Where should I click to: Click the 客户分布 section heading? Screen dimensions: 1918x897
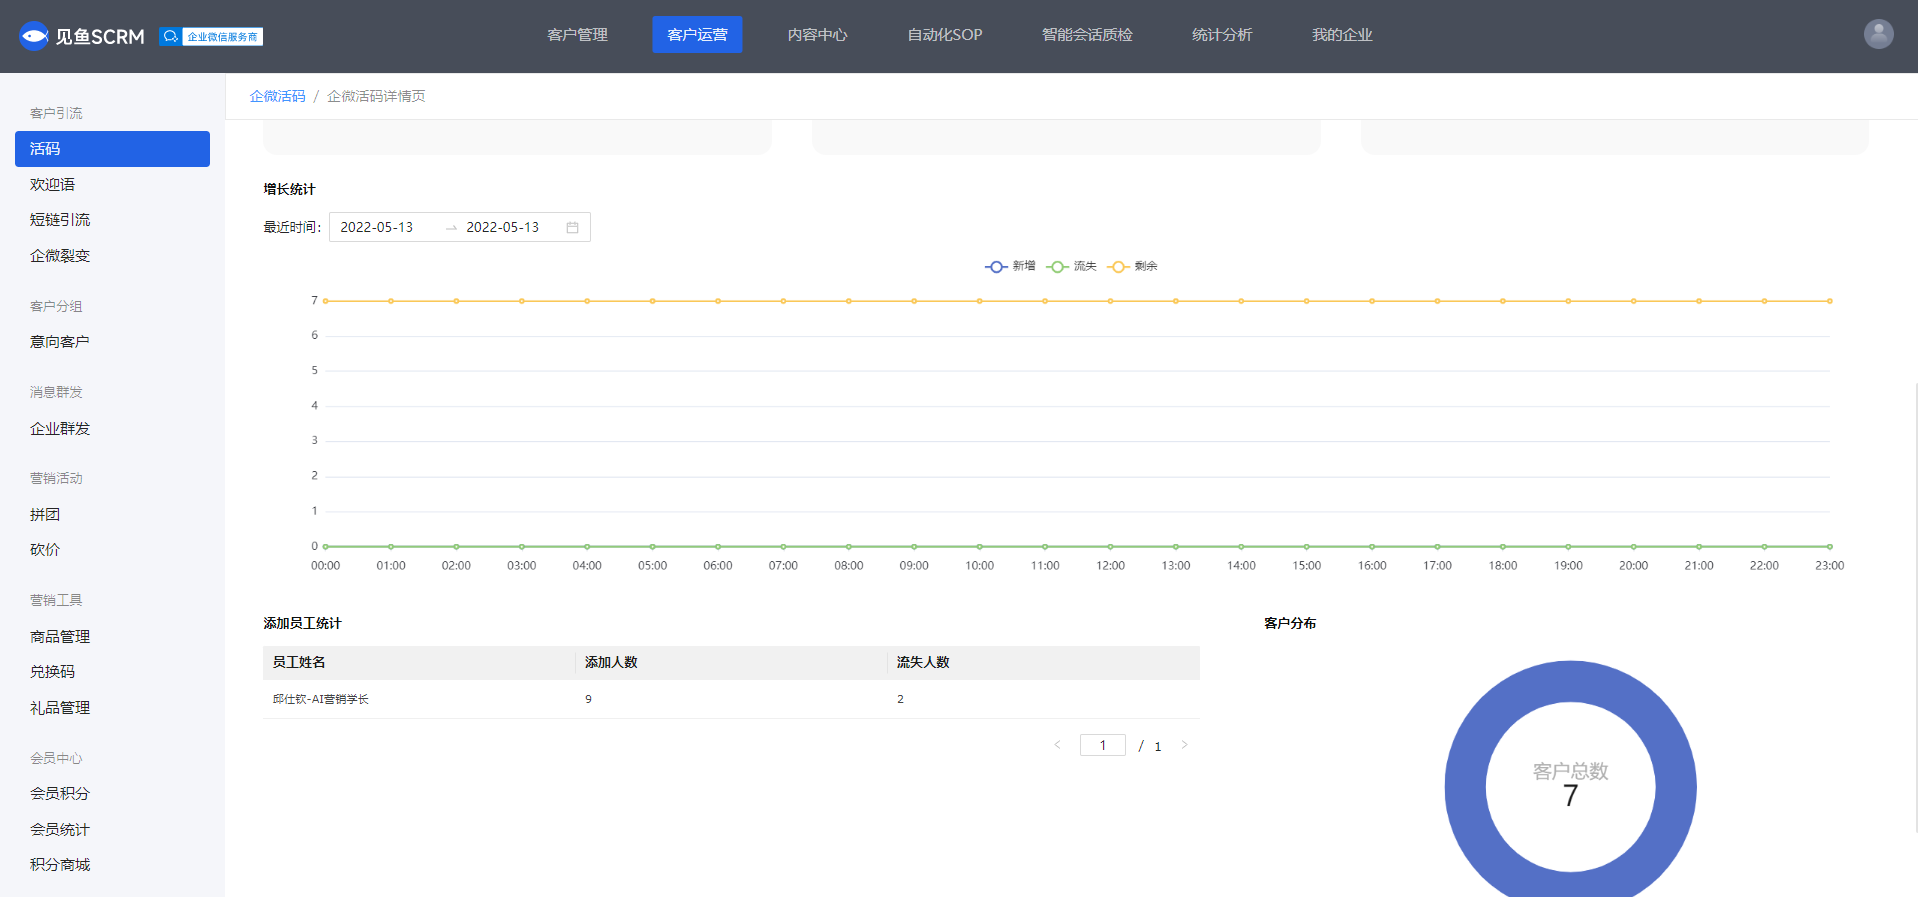coord(1290,623)
